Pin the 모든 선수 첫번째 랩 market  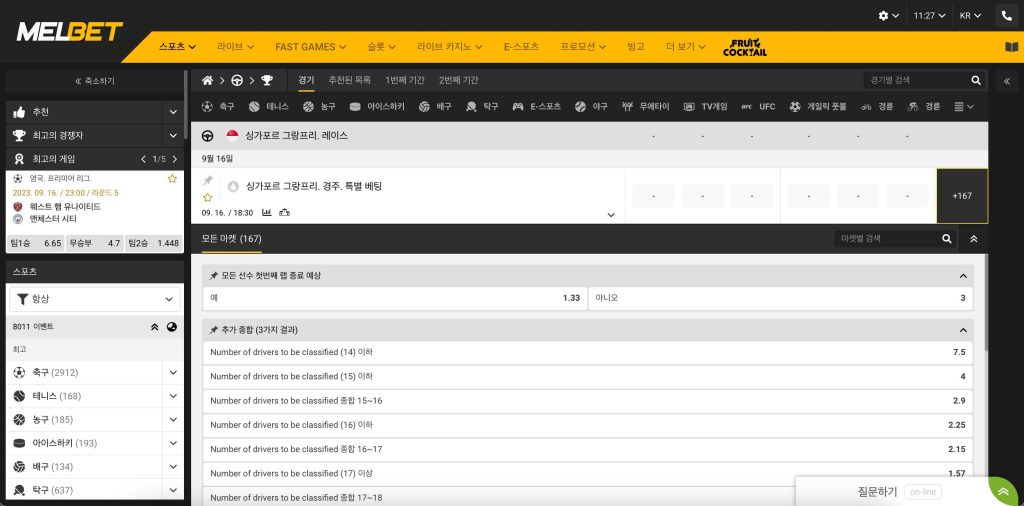coord(214,276)
